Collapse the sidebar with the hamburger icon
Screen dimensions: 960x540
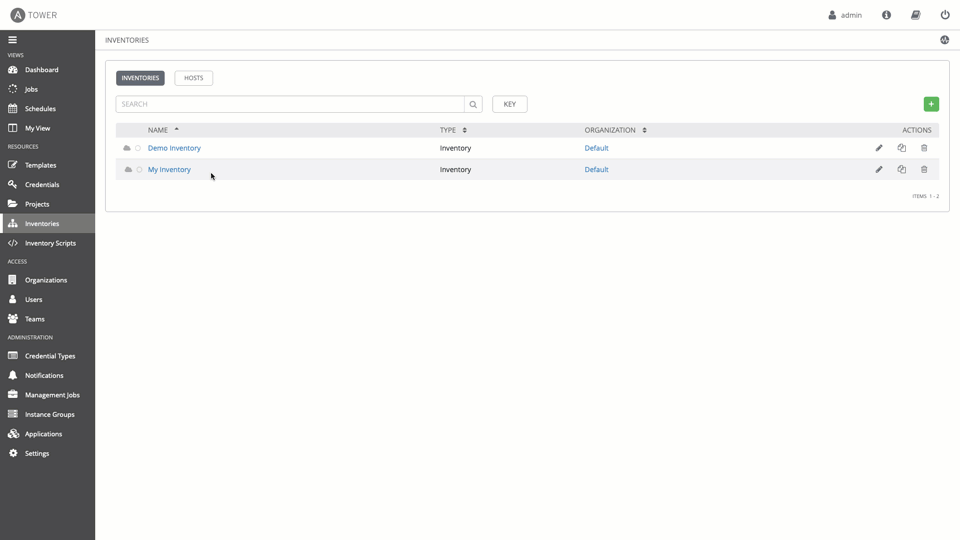click(12, 40)
